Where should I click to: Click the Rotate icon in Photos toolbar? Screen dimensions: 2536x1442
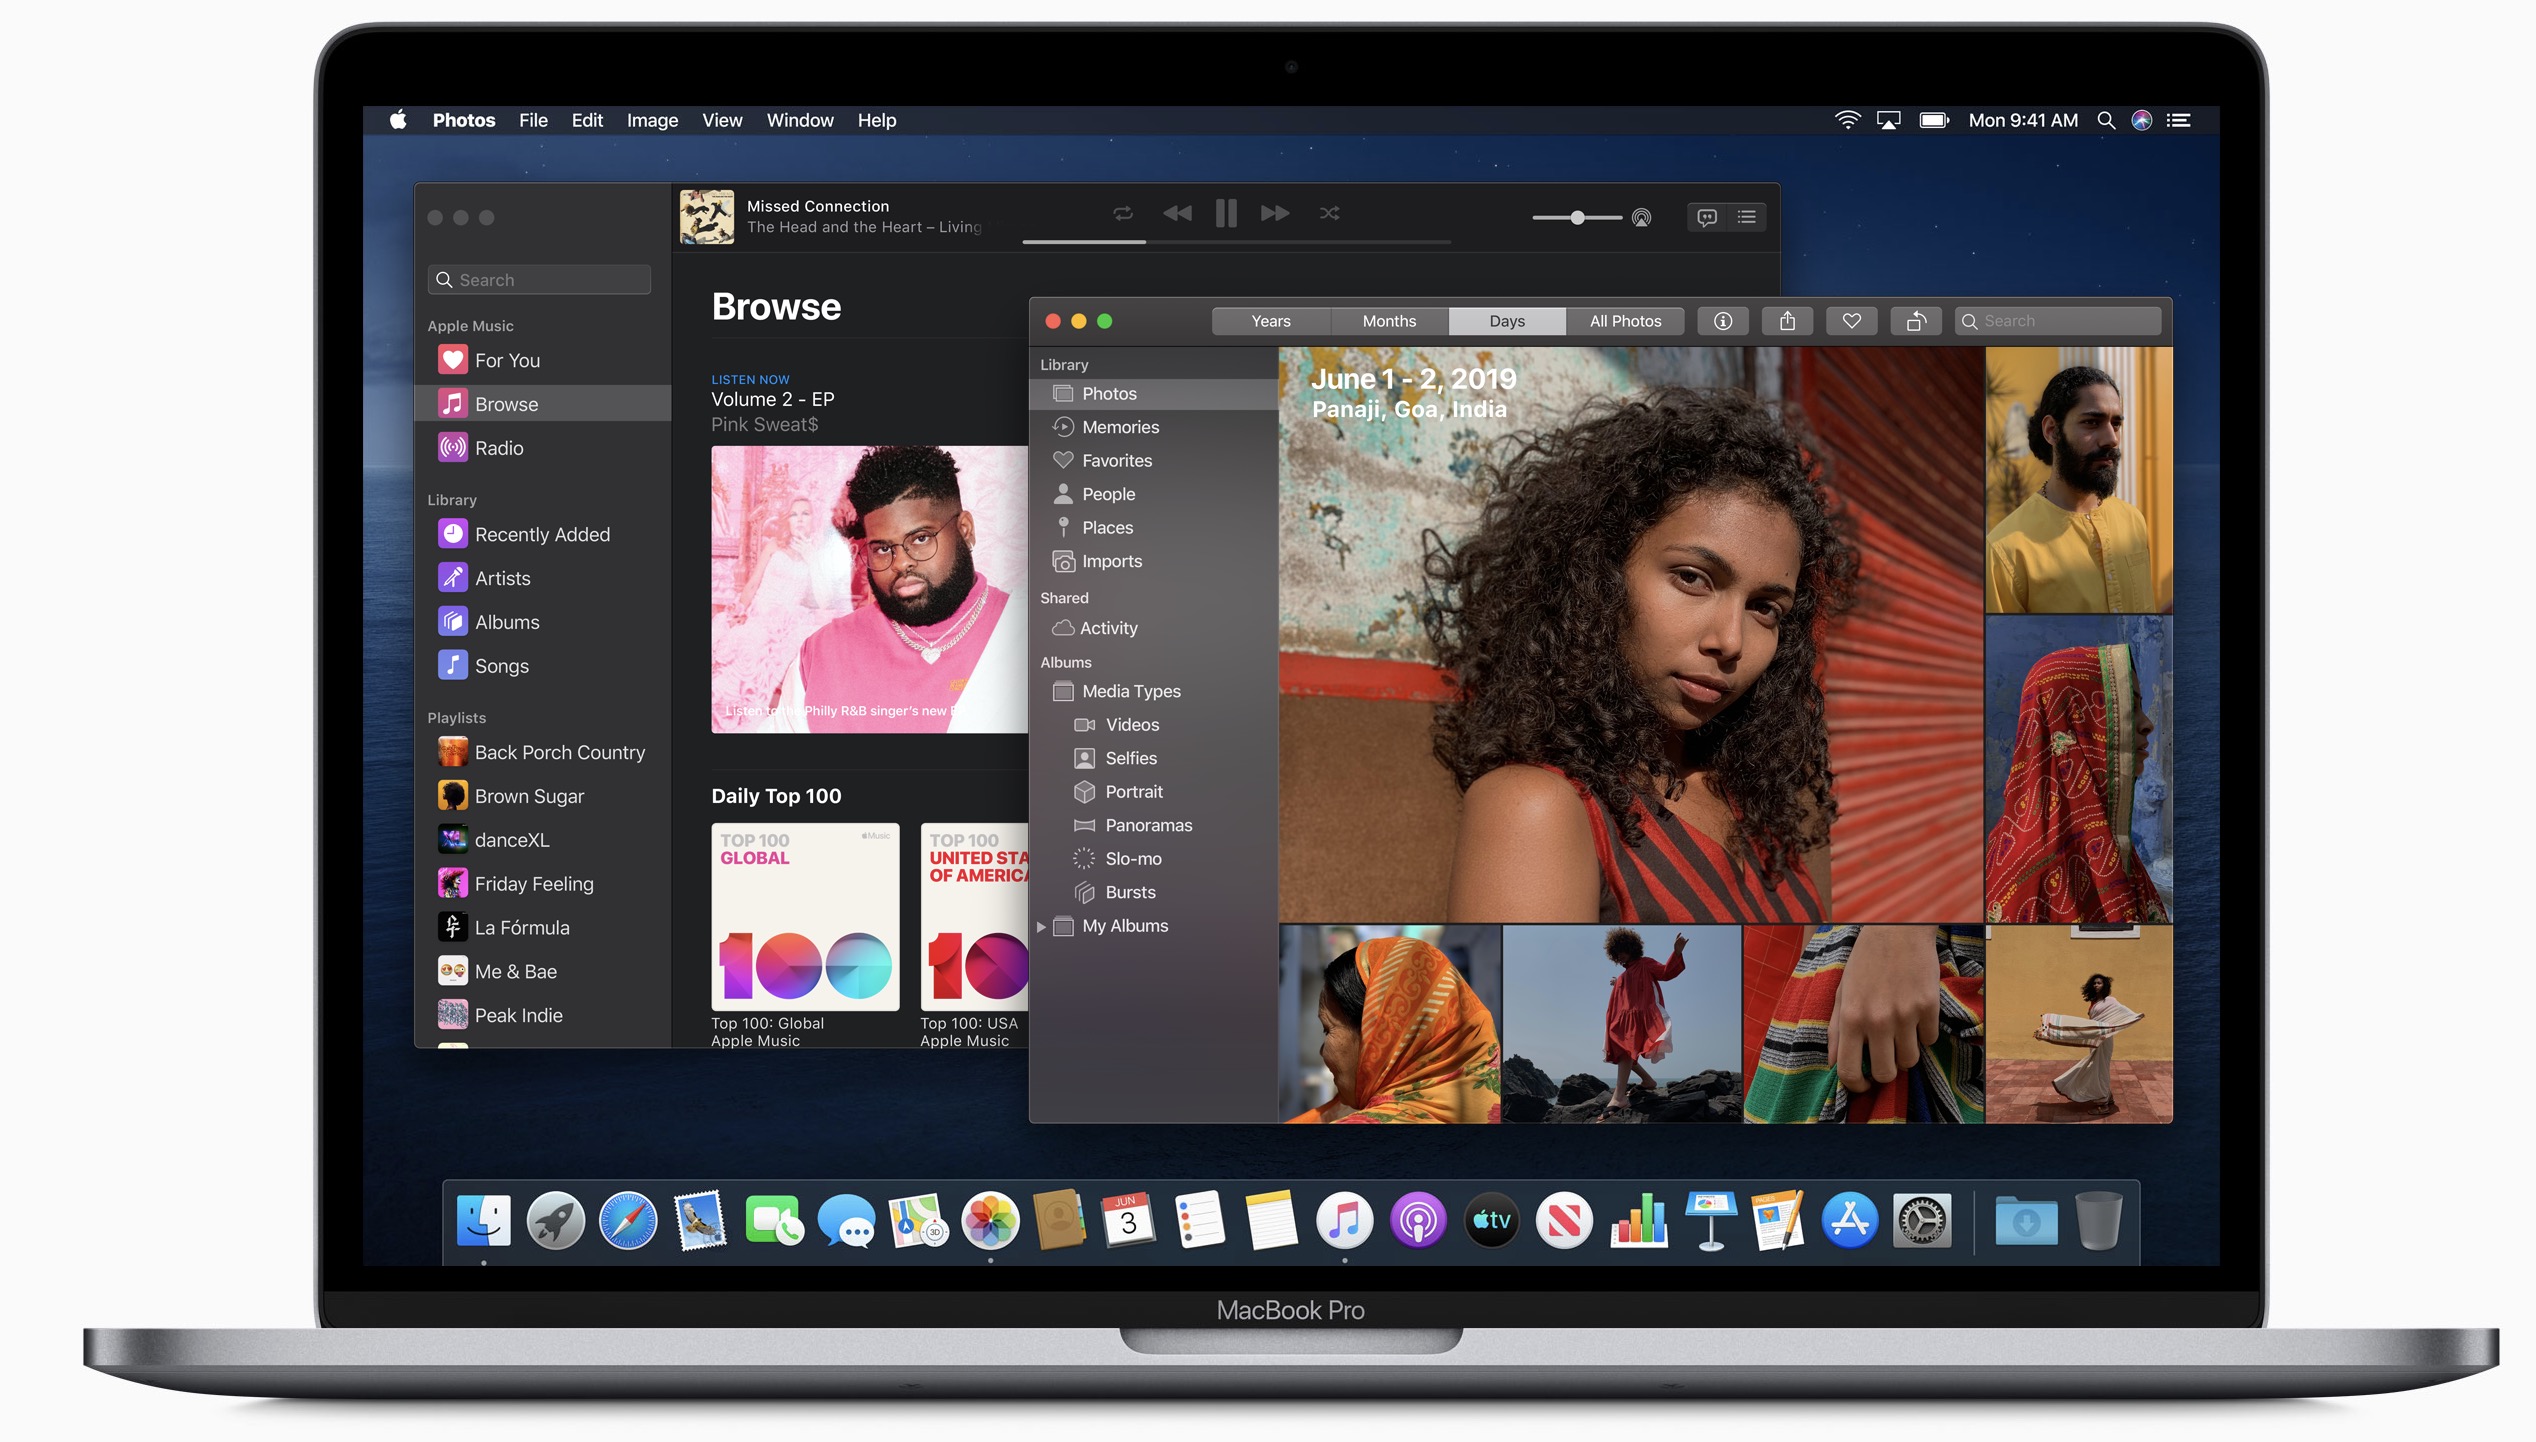[1916, 321]
